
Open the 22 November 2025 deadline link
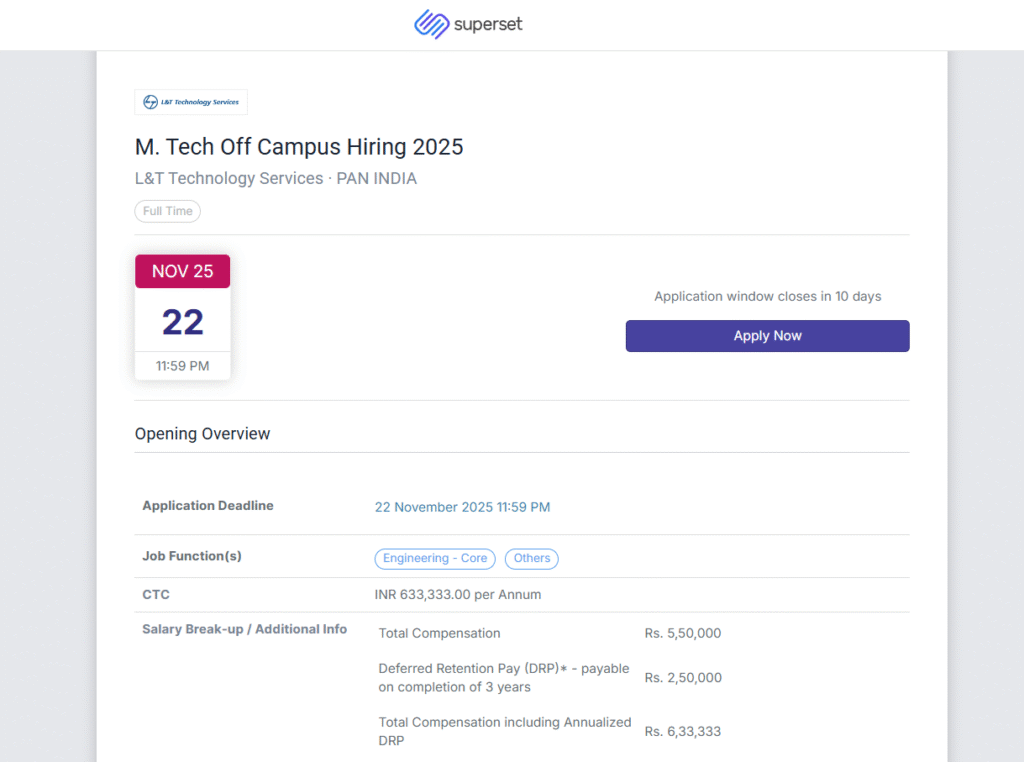(462, 507)
